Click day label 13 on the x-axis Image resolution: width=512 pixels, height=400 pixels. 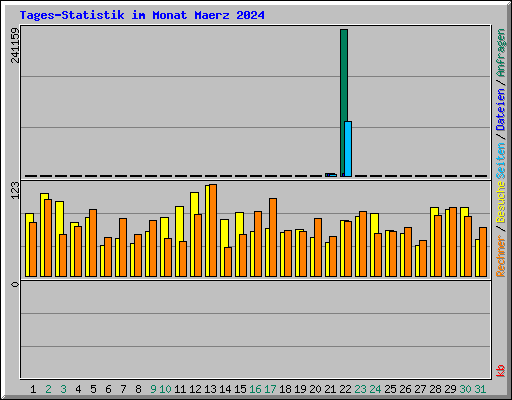[210, 389]
